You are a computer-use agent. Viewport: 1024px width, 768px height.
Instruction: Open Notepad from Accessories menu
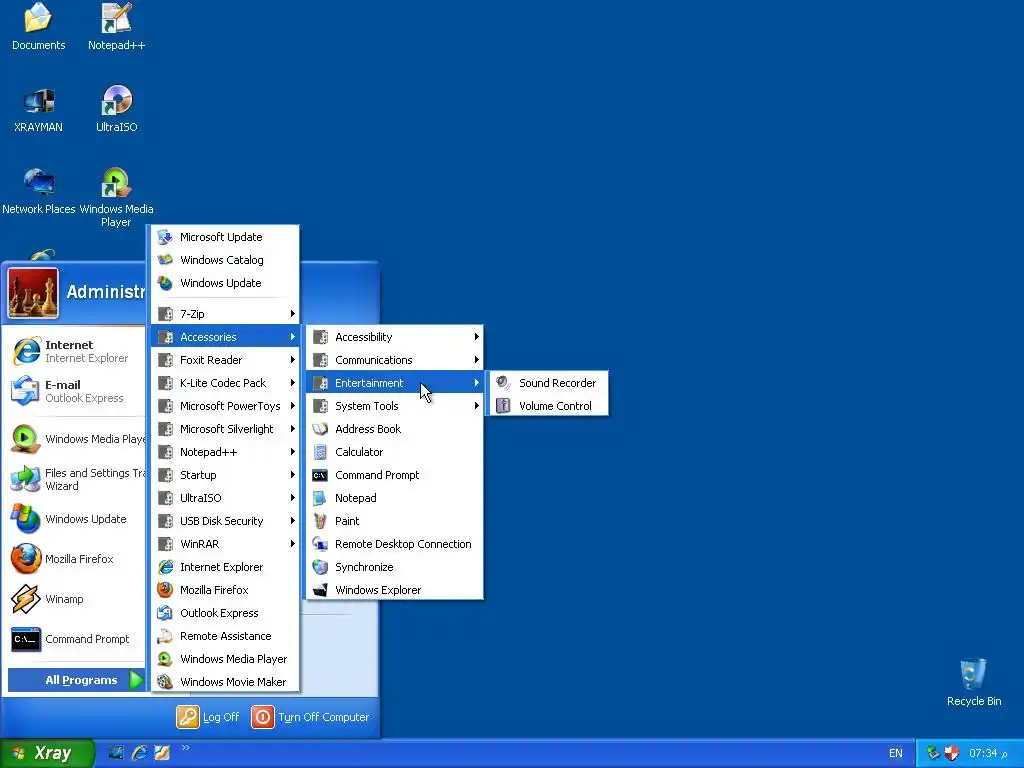coord(394,498)
